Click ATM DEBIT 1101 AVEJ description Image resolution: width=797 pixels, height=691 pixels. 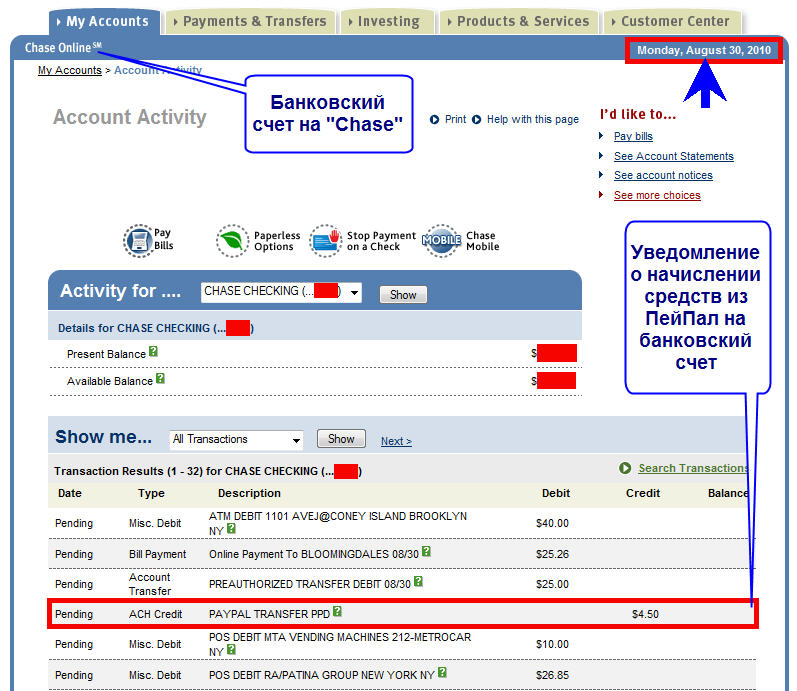(x=338, y=523)
